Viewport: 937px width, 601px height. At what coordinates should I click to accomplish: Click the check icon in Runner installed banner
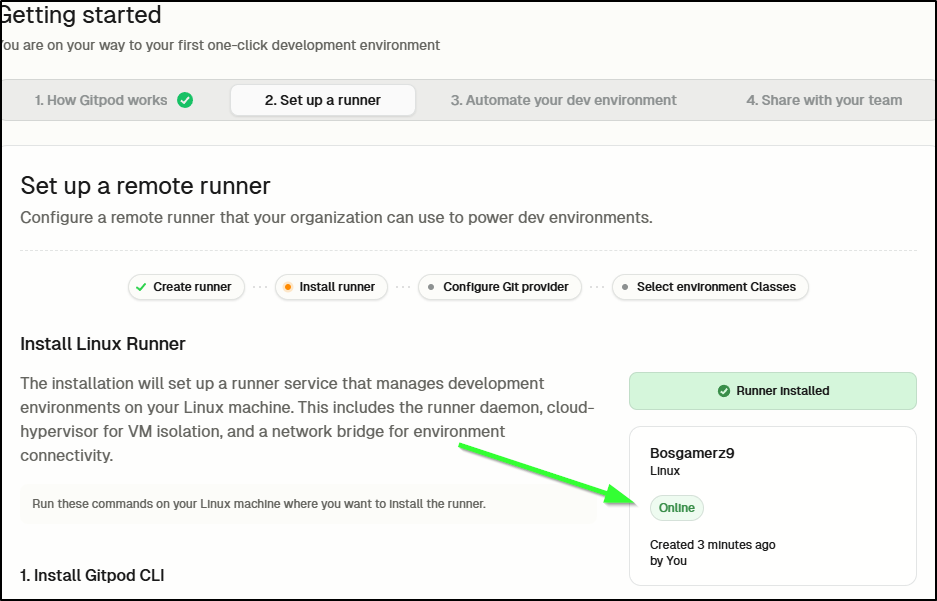(724, 391)
